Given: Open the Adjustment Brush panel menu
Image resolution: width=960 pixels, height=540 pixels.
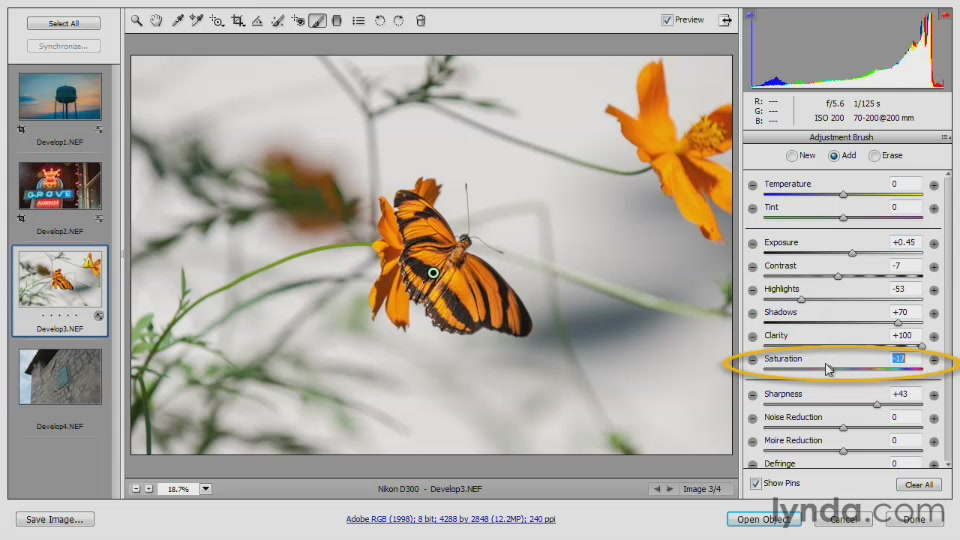Looking at the screenshot, I should [944, 137].
